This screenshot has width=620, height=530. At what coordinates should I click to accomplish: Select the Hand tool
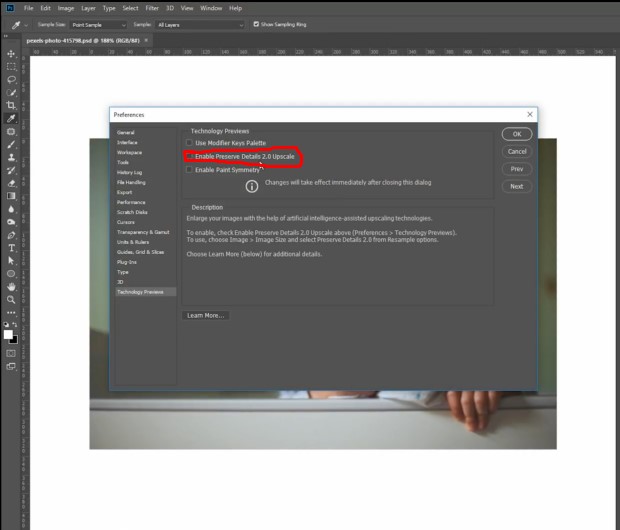point(11,287)
